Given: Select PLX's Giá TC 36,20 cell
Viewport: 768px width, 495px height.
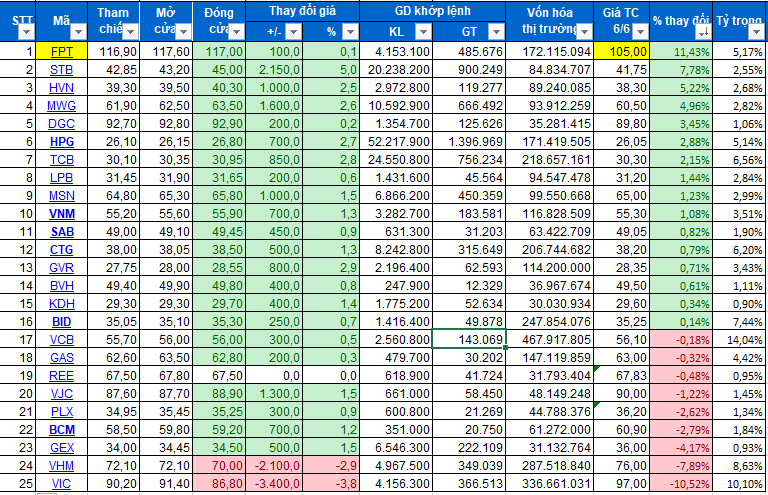Looking at the screenshot, I should pyautogui.click(x=622, y=412).
